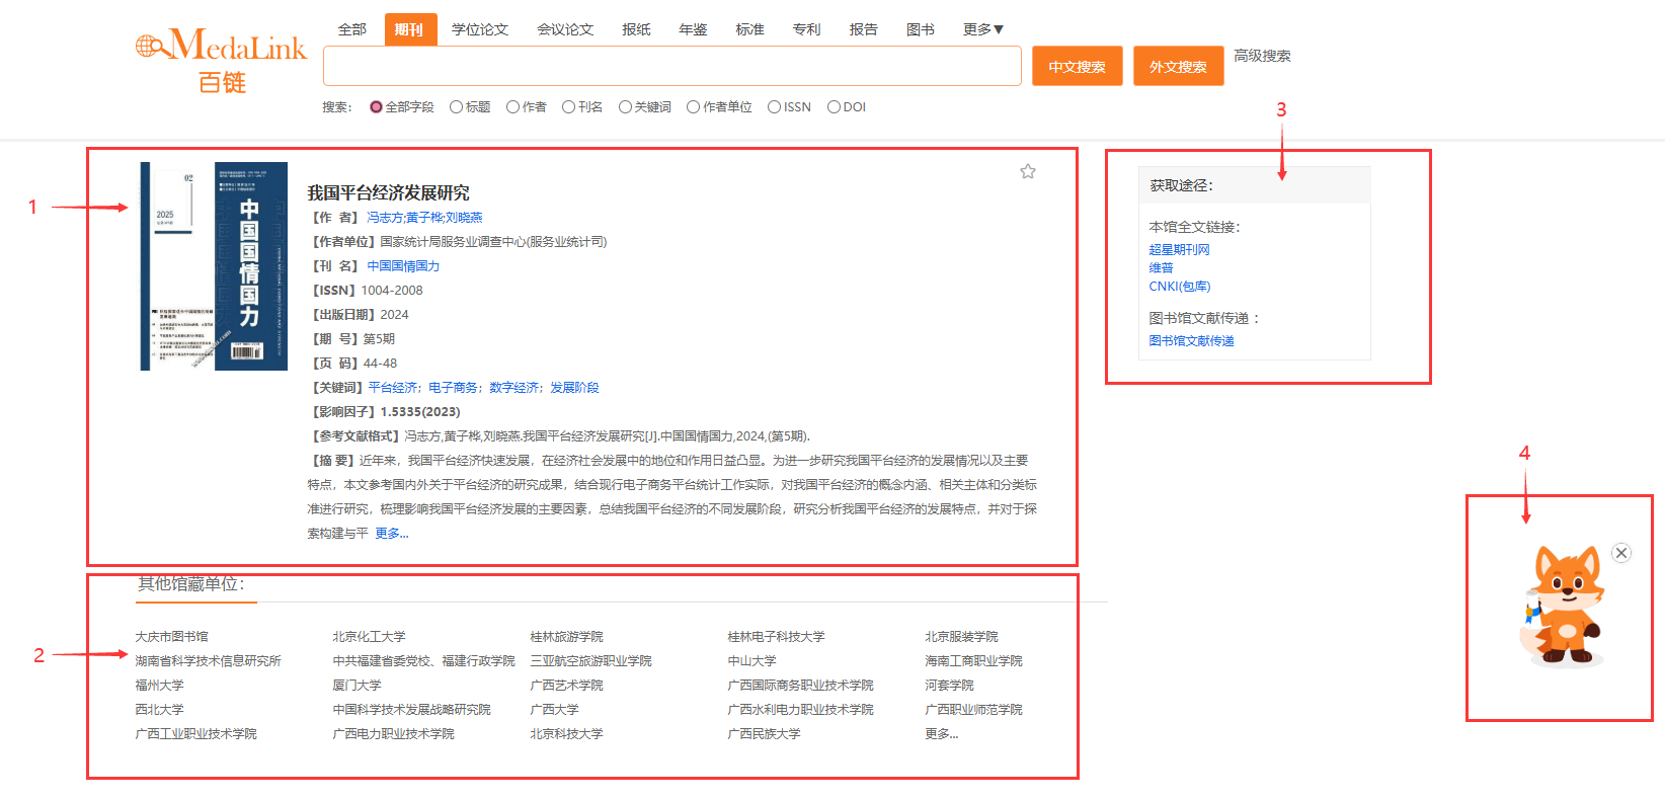Viewport: 1665px width, 800px height.
Task: Click the 中文搜索 button
Action: pos(1077,66)
